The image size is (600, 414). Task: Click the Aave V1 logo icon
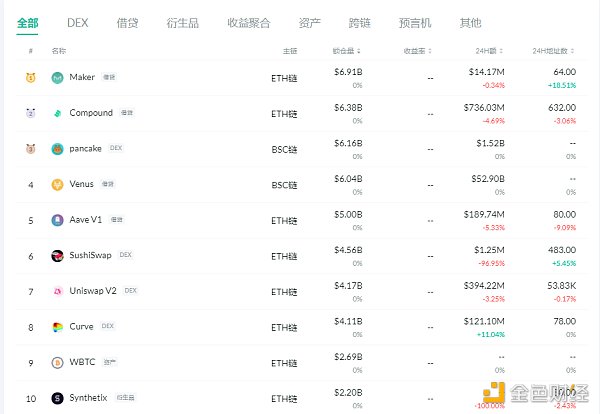coord(58,220)
